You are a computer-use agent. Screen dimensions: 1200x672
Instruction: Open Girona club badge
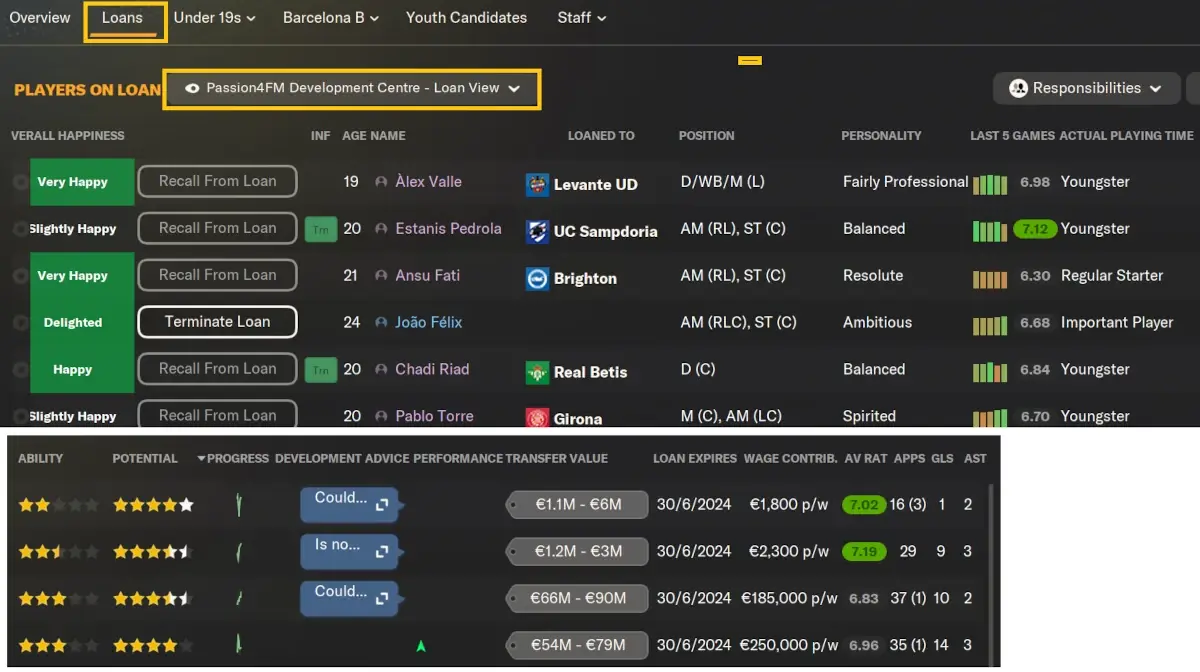[x=537, y=417]
